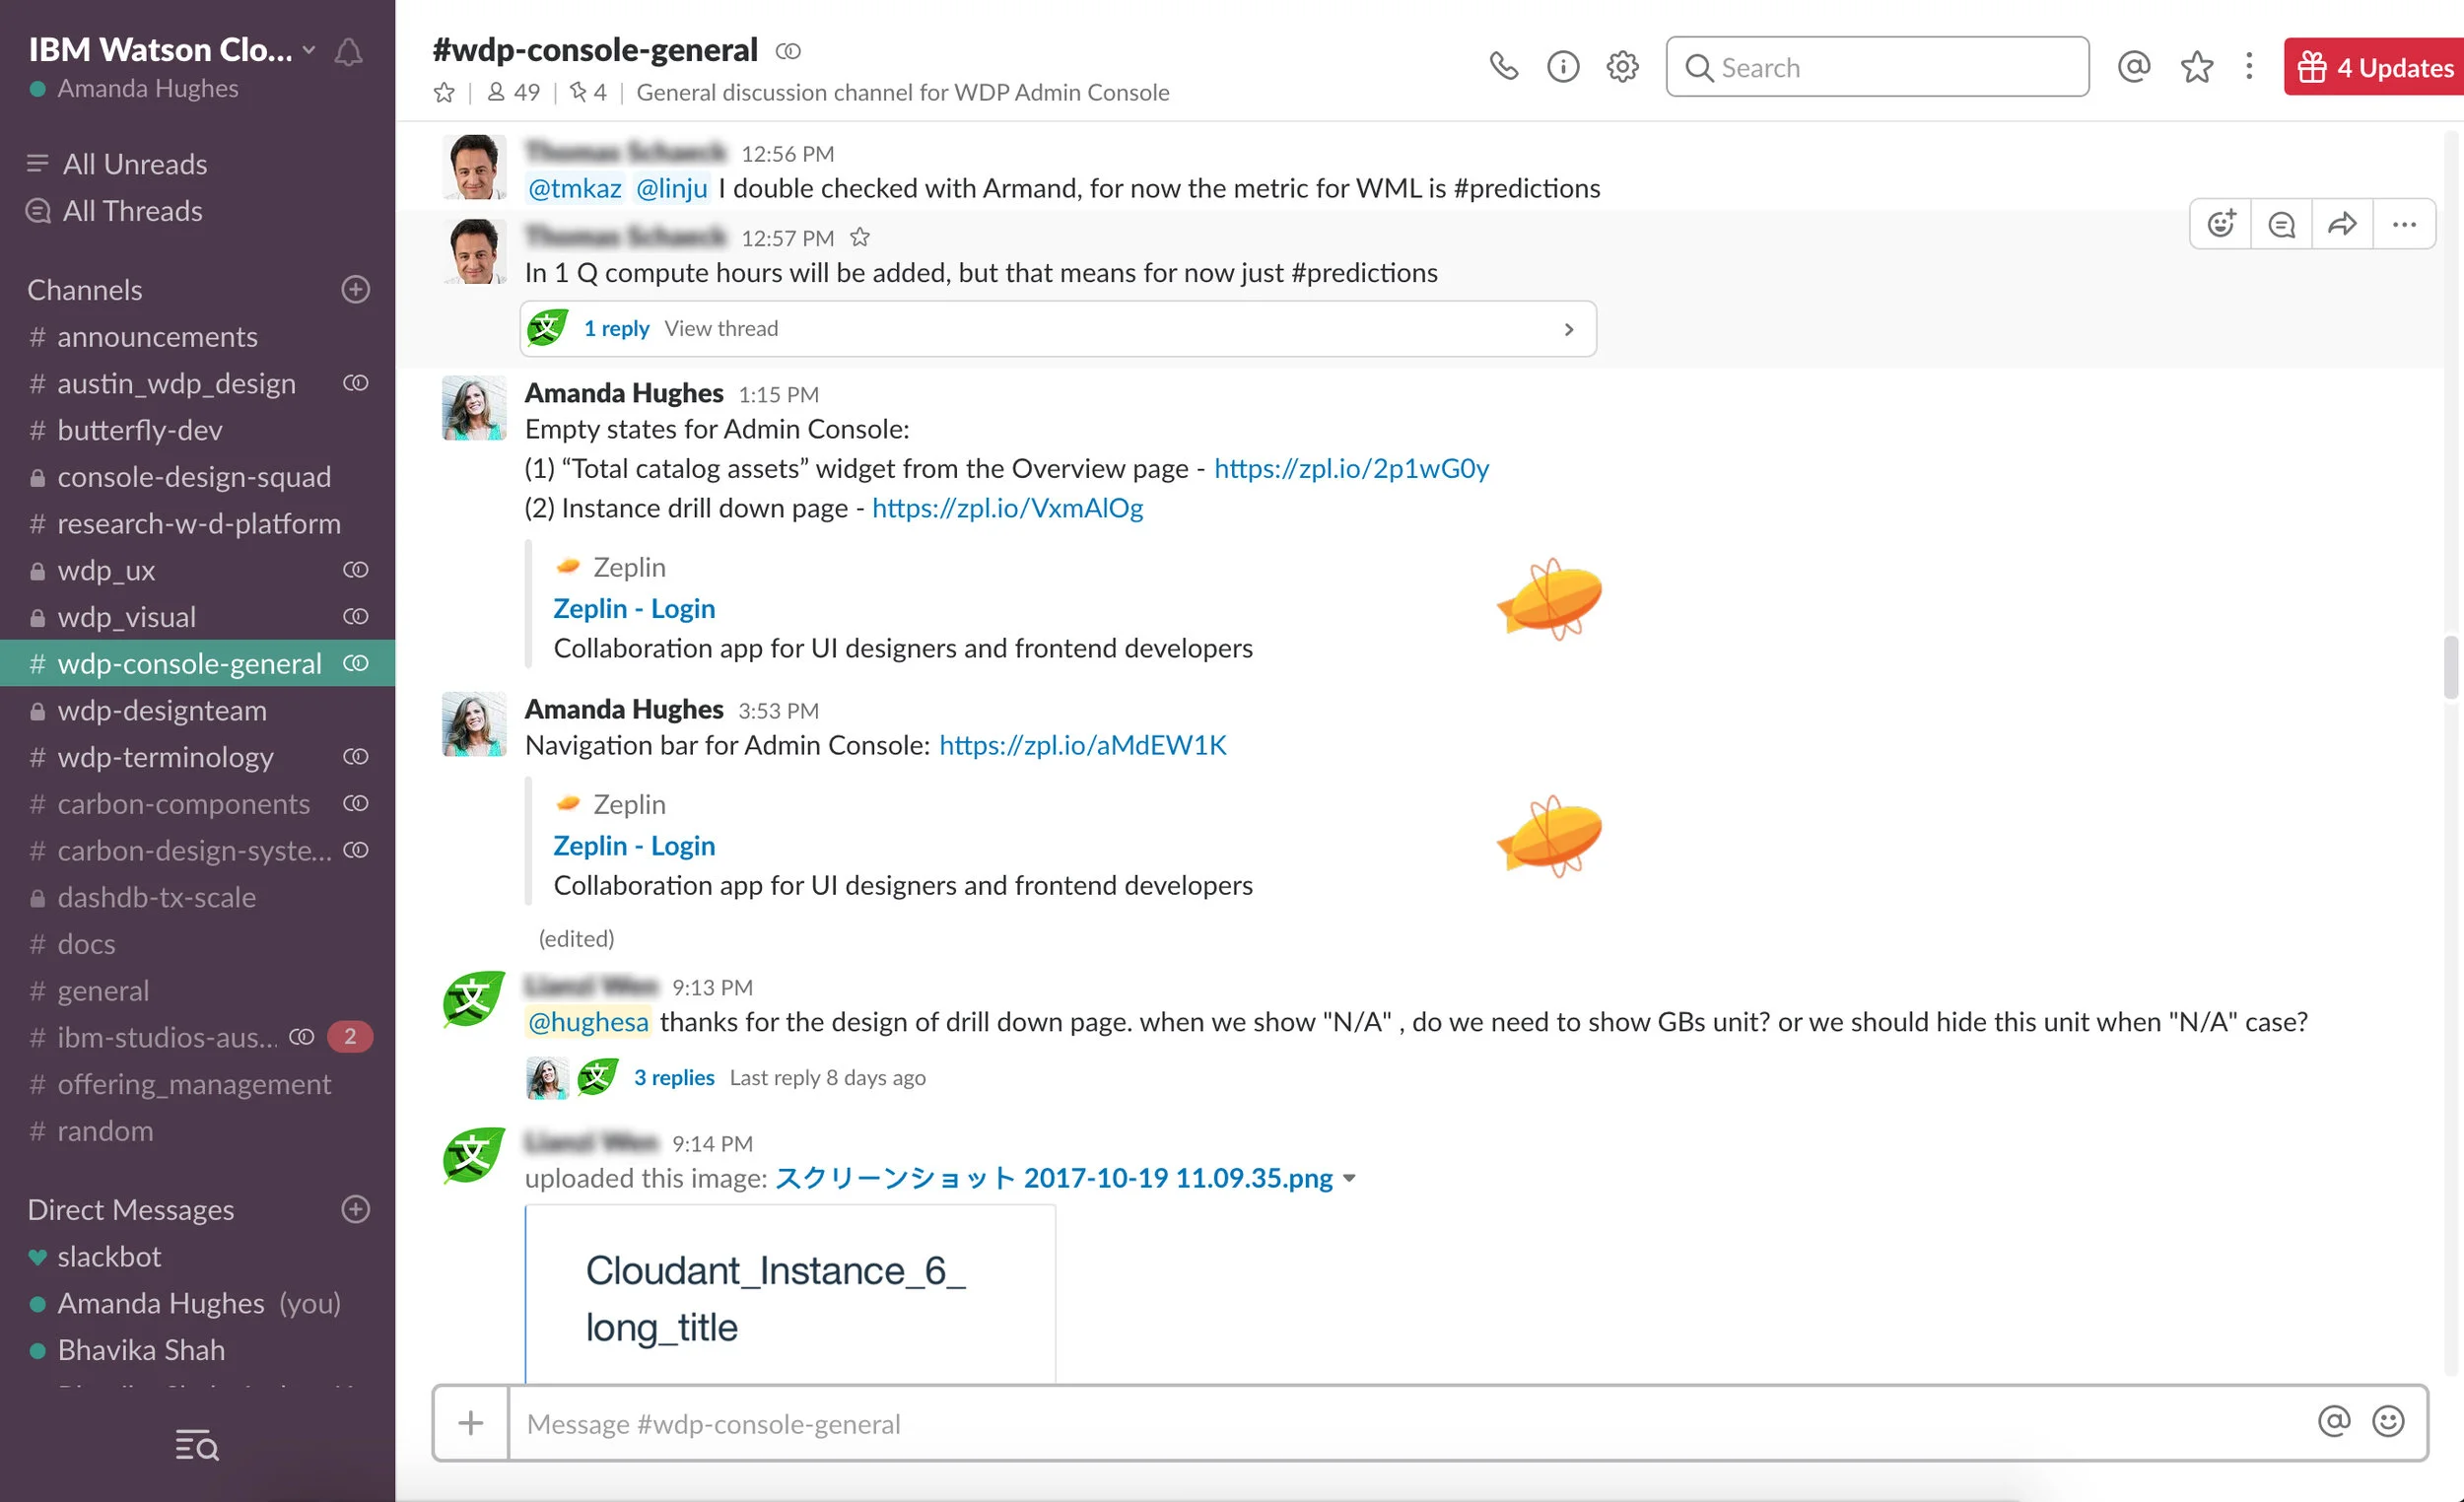2464x1502 pixels.
Task: Open wdp-designteam channel
Action: pyautogui.click(x=198, y=710)
